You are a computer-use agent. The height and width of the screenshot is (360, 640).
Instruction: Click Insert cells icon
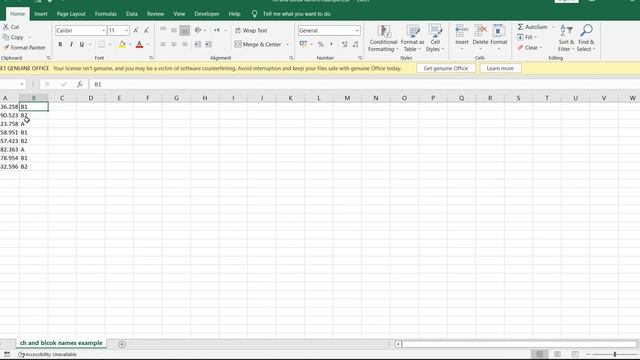(x=462, y=31)
